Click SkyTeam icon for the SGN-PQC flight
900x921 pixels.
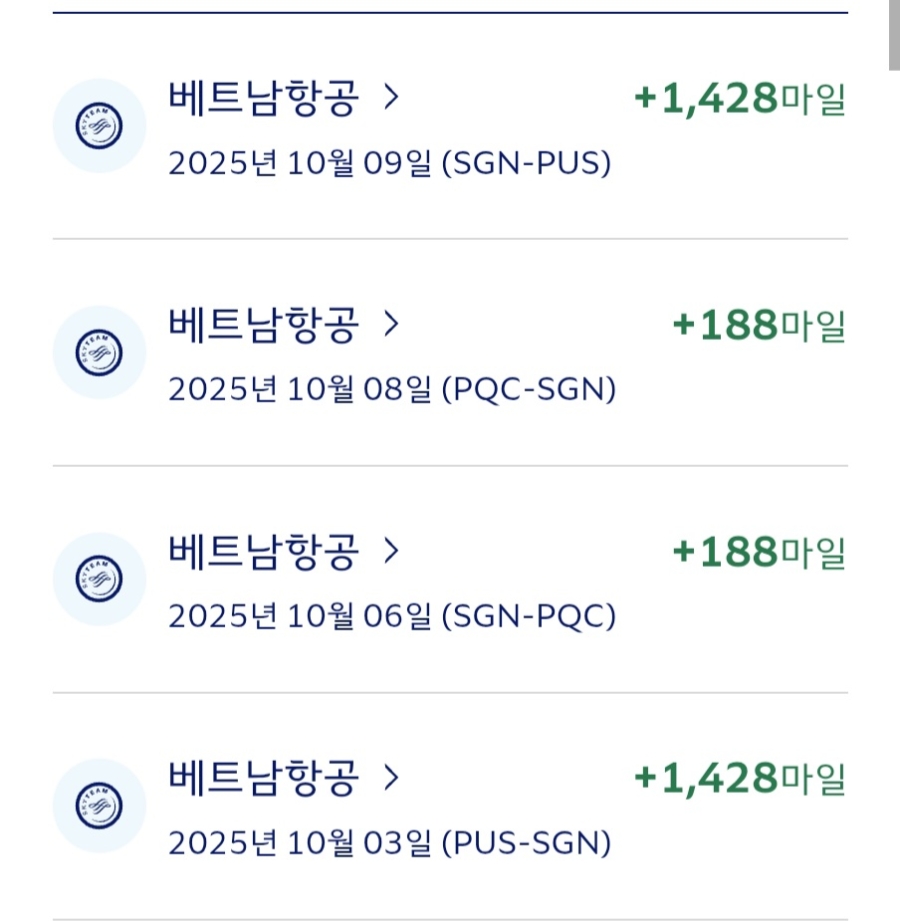(x=99, y=579)
